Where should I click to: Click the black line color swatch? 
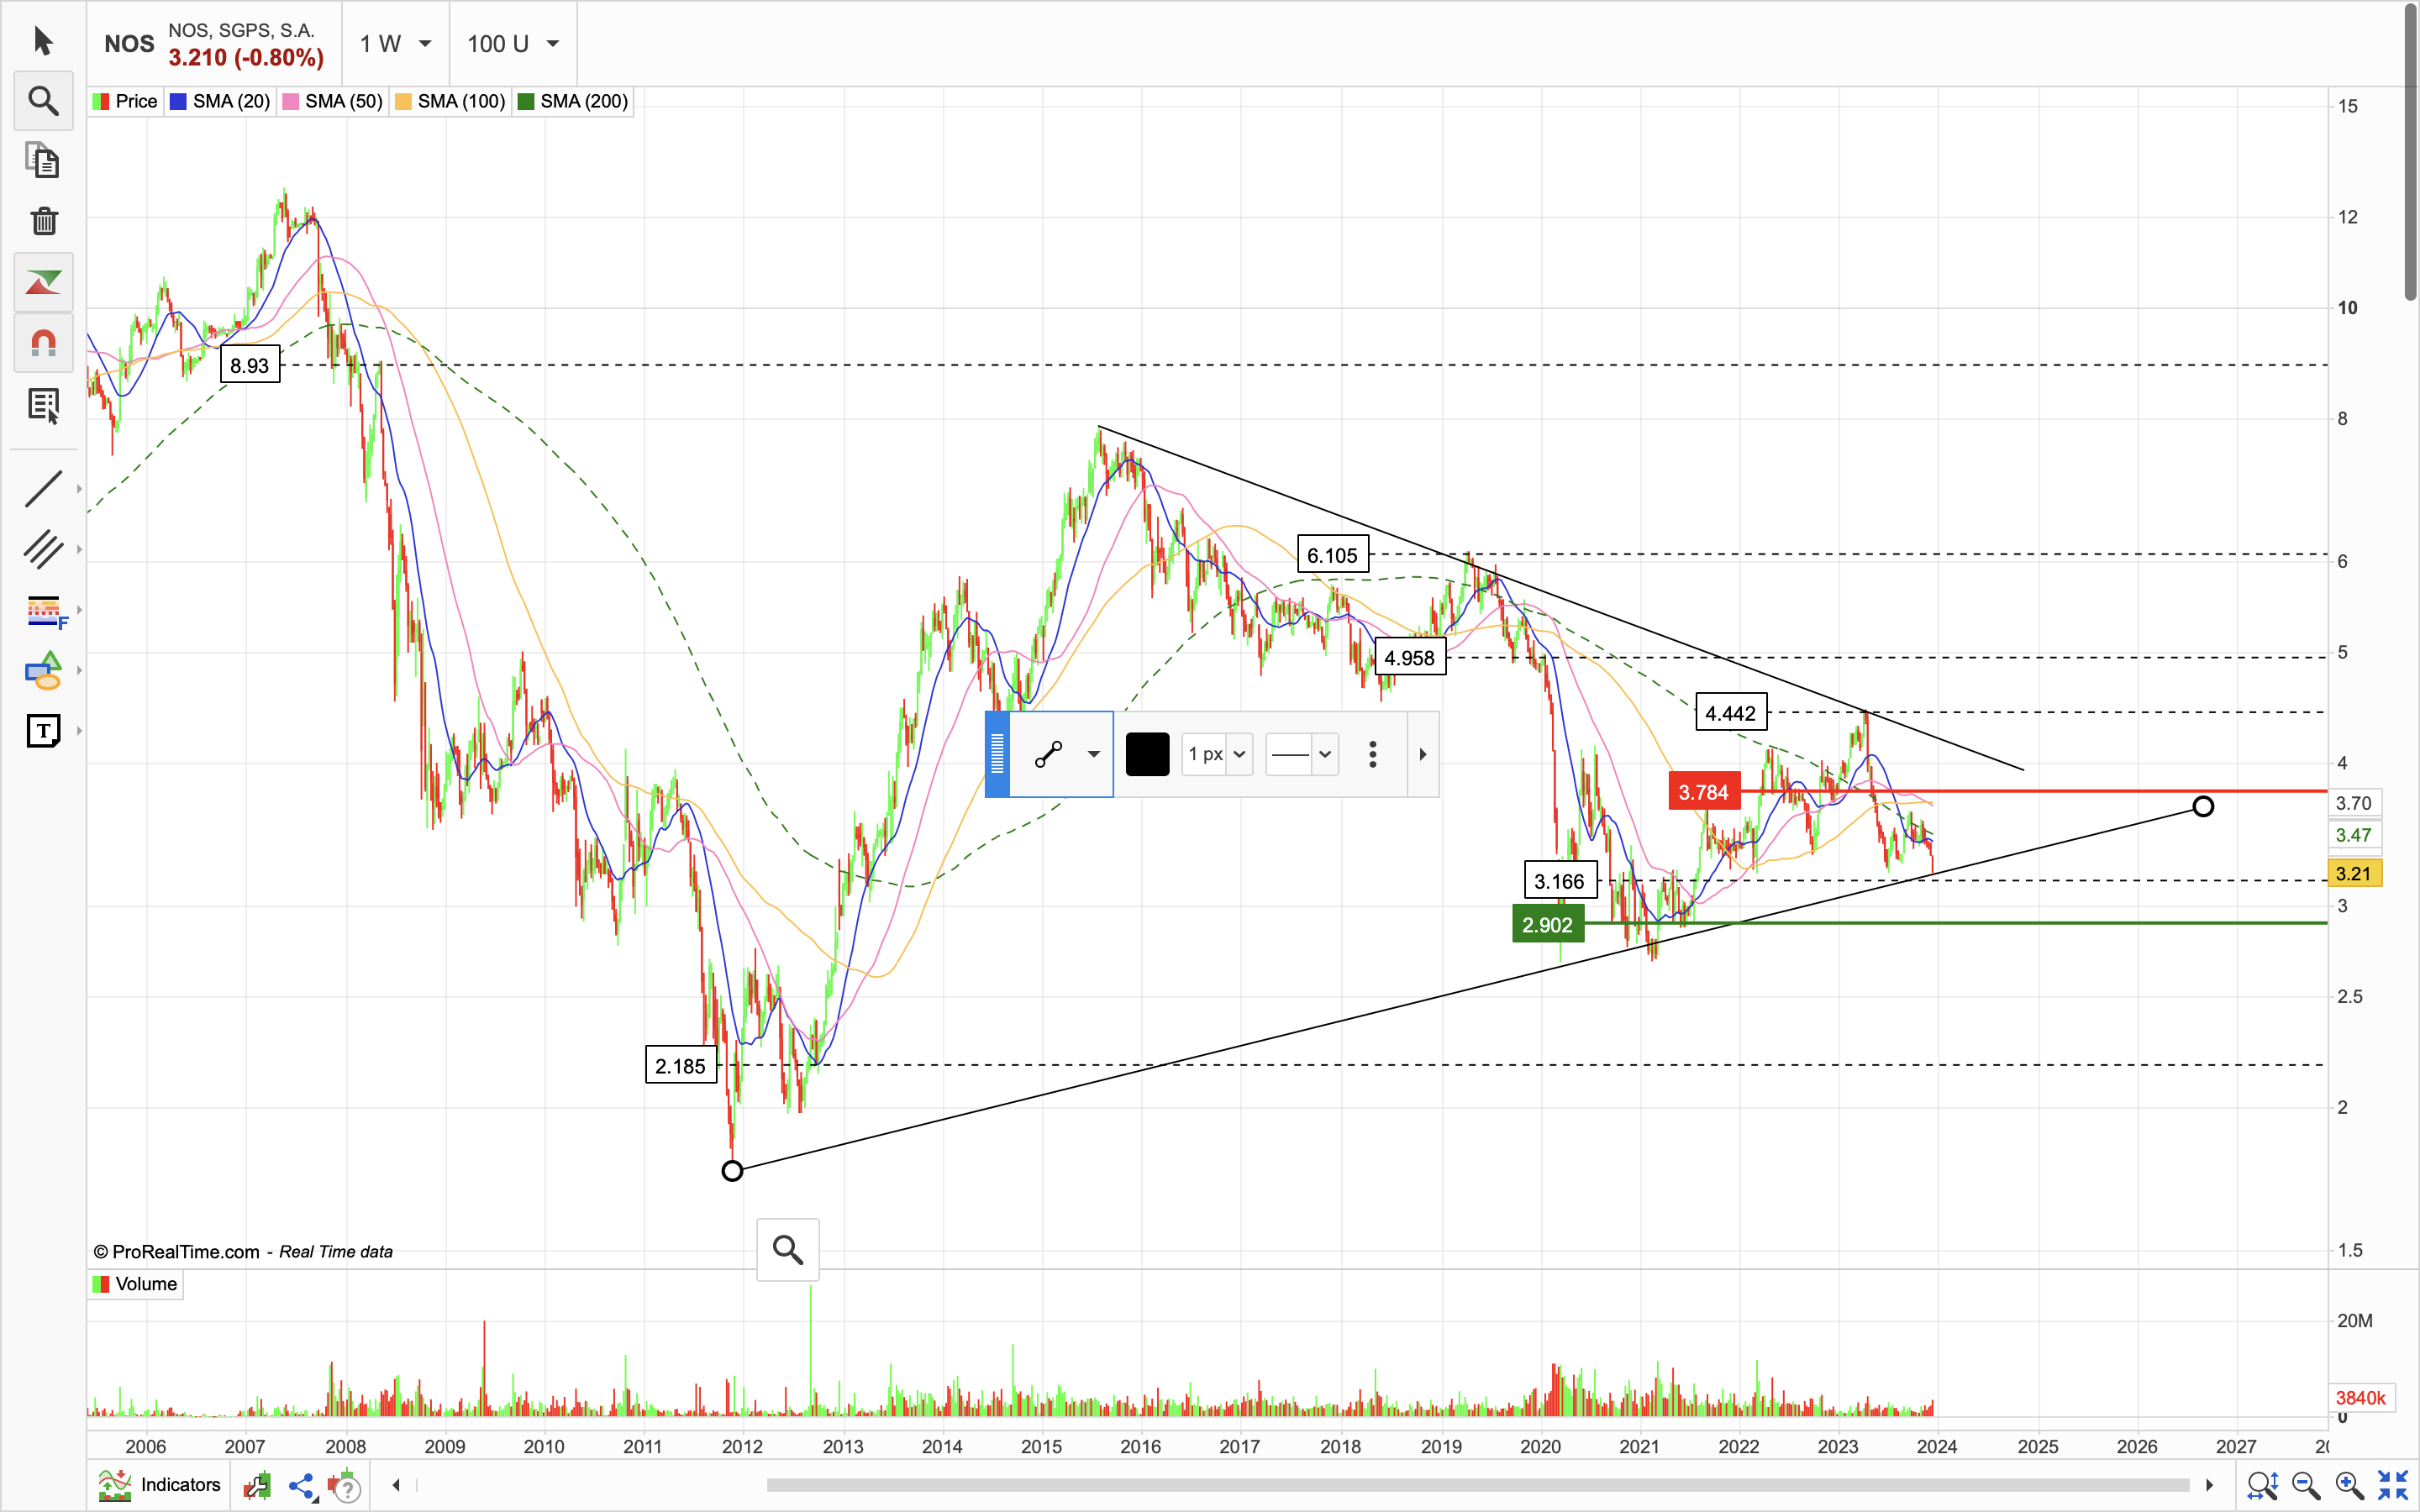click(1147, 754)
